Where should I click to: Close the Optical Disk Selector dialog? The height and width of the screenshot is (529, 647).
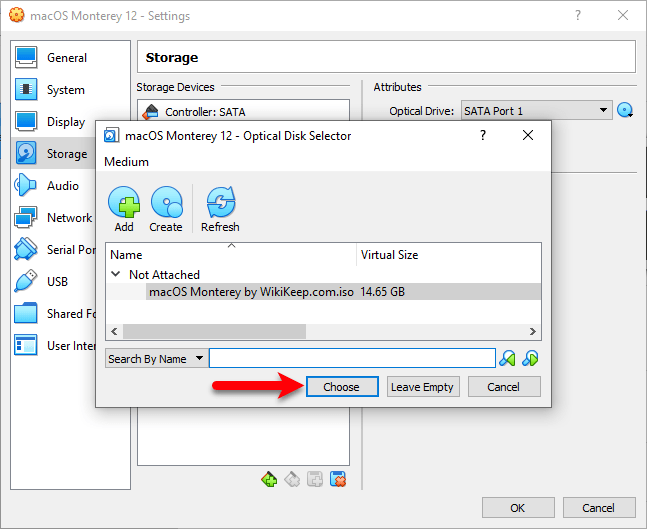(x=528, y=135)
